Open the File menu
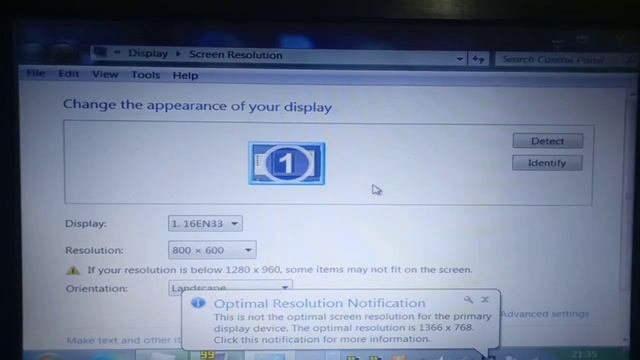 [x=36, y=73]
